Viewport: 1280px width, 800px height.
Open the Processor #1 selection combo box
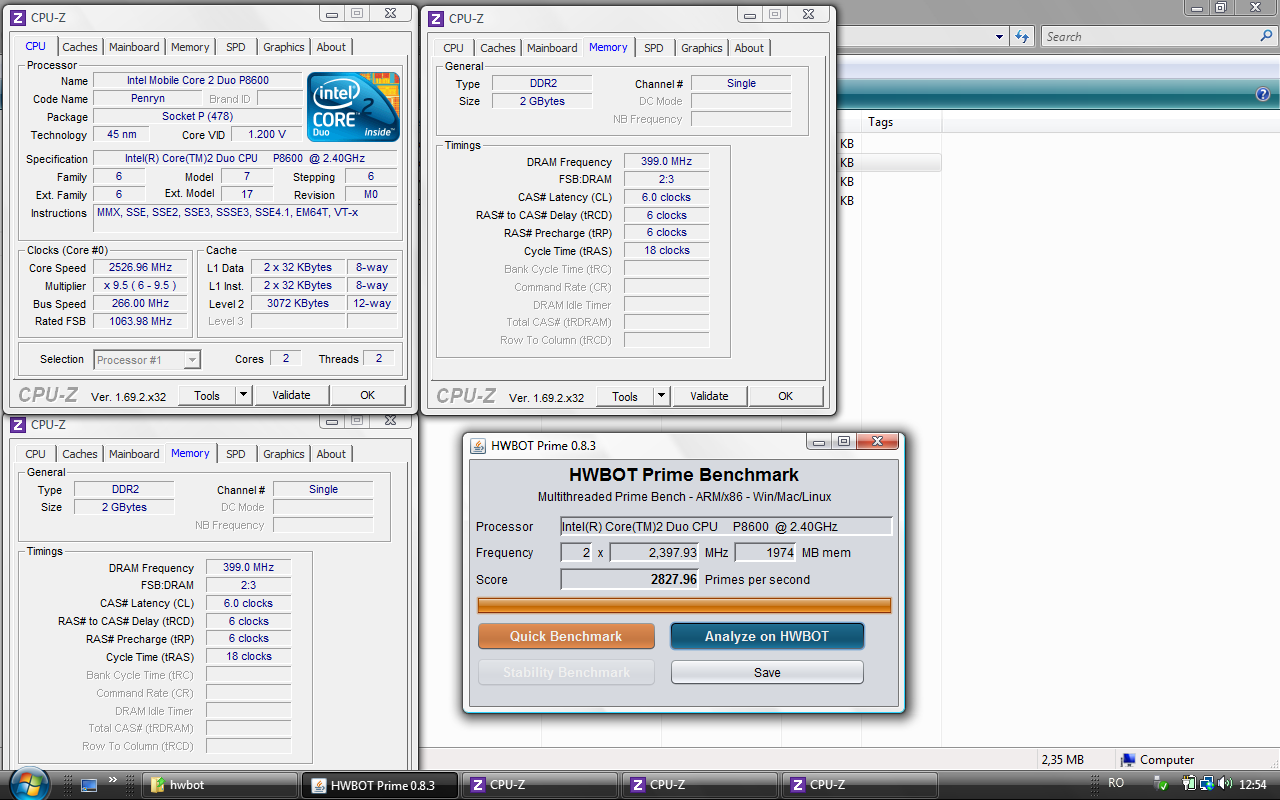coord(147,360)
